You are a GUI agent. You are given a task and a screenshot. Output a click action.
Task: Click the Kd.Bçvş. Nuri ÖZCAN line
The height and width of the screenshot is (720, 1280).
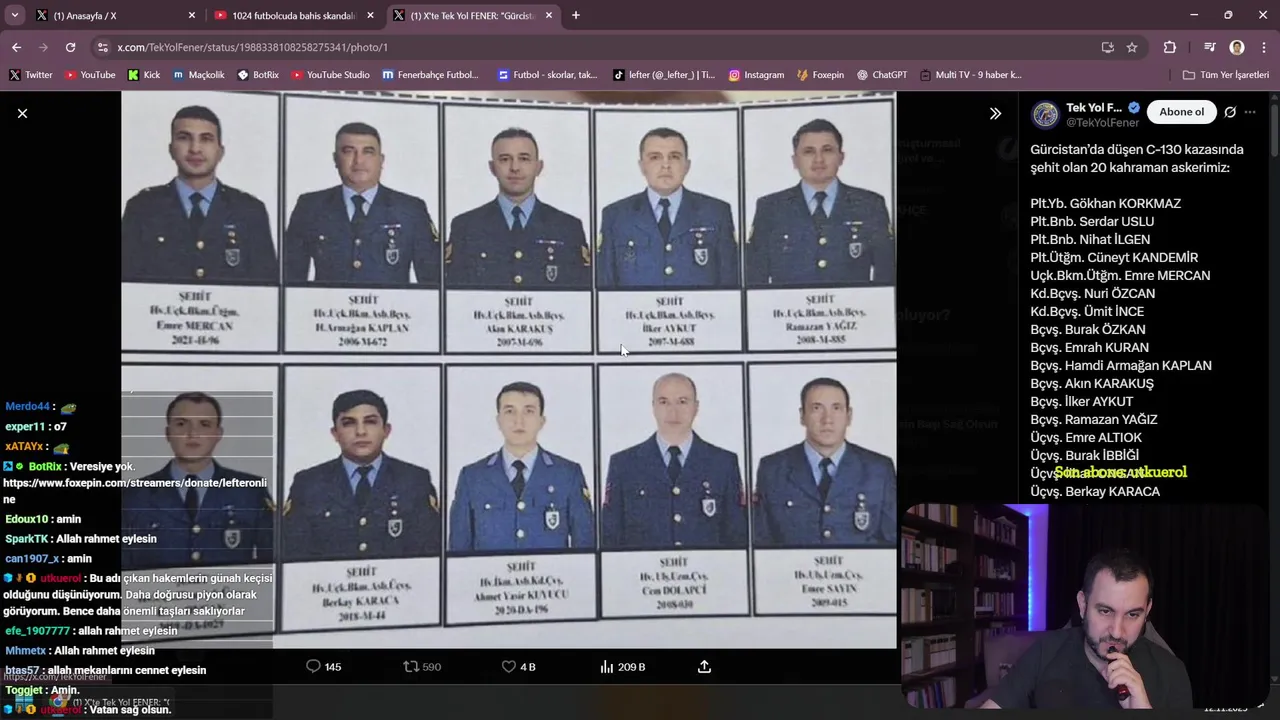[1092, 293]
